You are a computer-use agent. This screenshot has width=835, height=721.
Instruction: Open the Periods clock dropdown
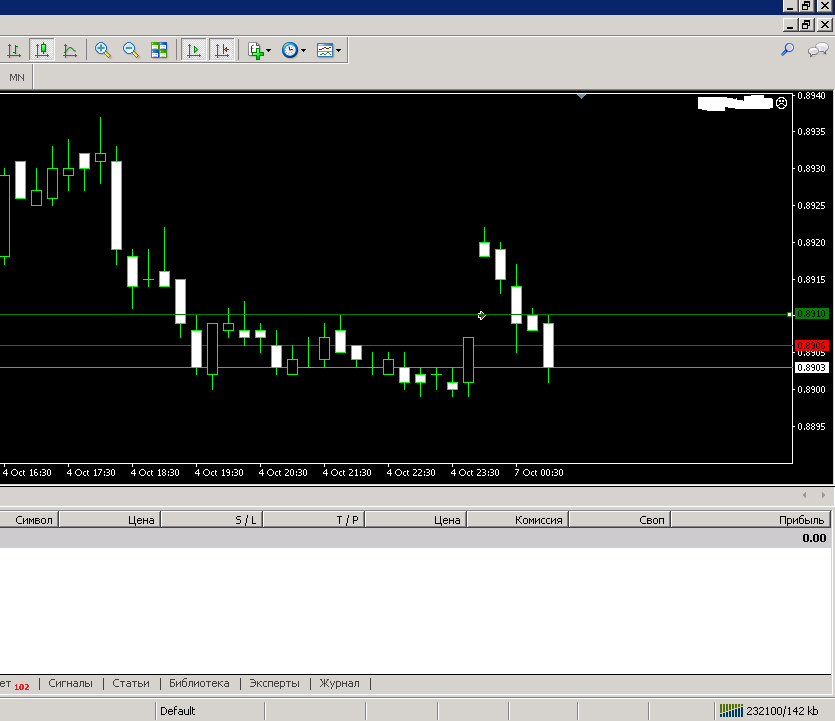(293, 51)
